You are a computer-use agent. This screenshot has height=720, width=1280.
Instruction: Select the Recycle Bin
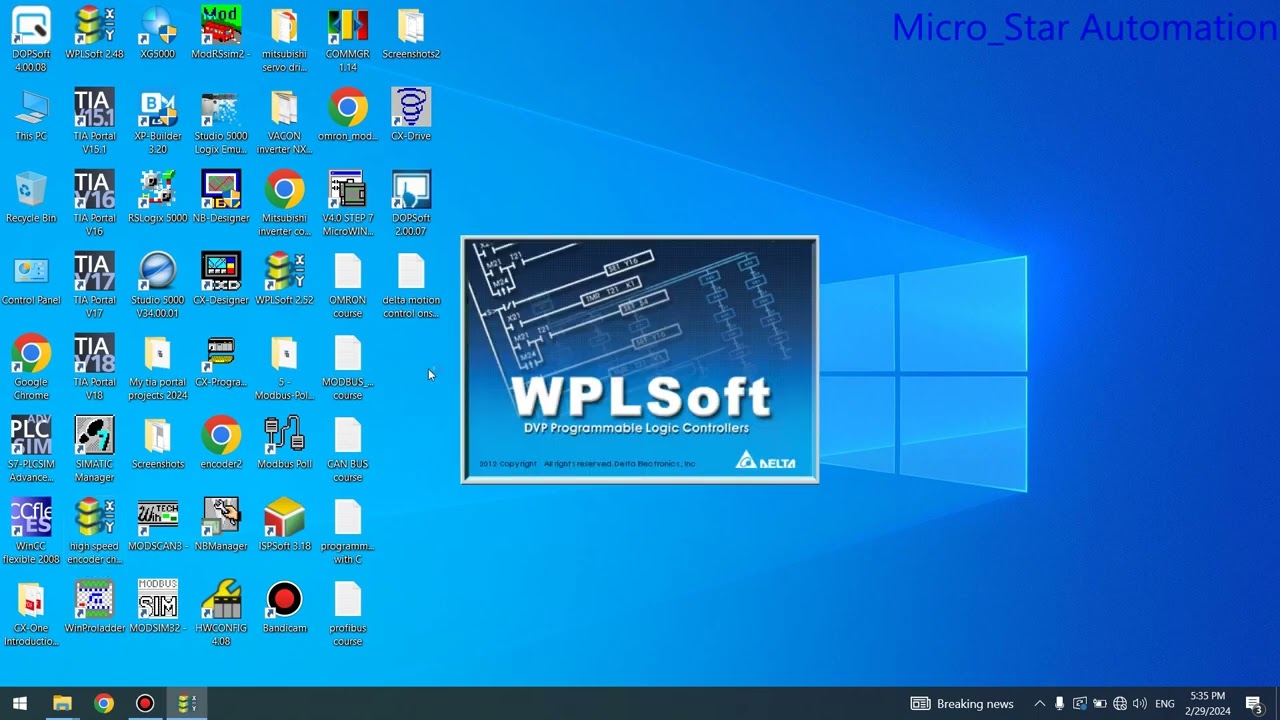click(x=31, y=196)
